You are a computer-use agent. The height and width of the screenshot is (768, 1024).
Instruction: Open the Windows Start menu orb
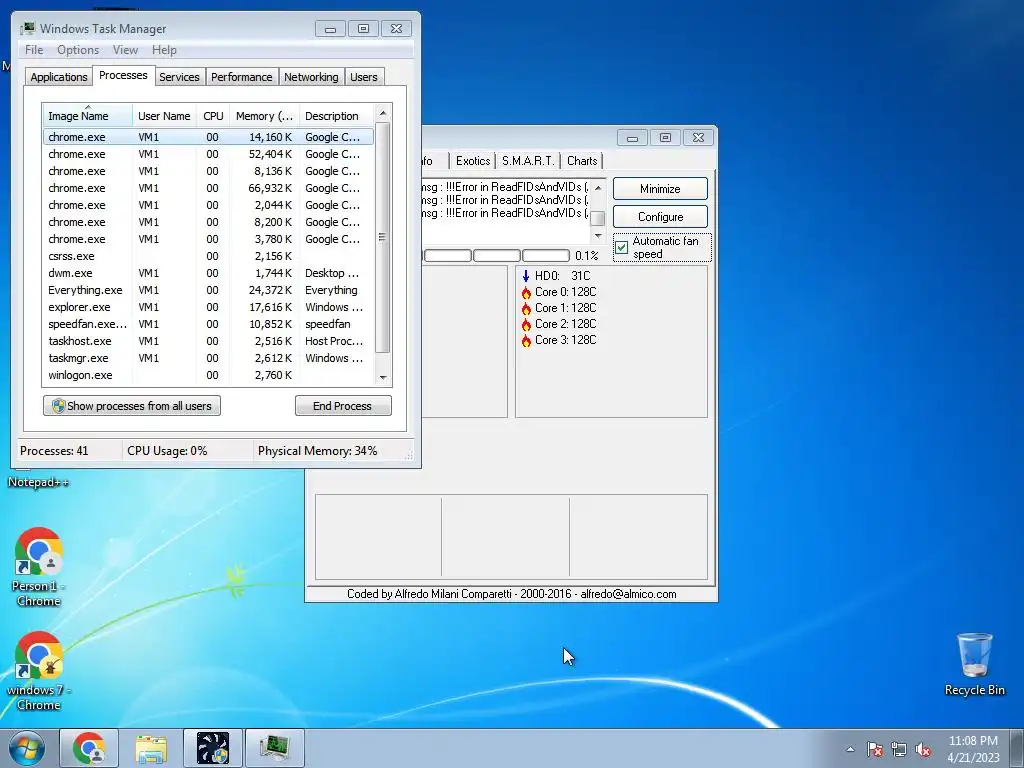(26, 748)
